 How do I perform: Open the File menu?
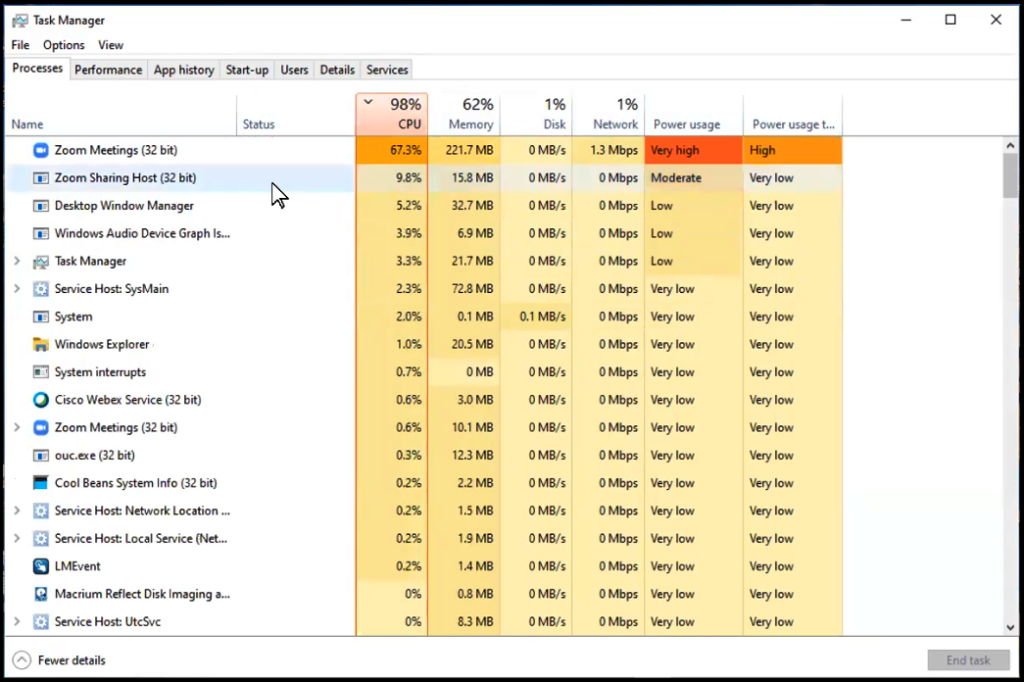coord(20,45)
